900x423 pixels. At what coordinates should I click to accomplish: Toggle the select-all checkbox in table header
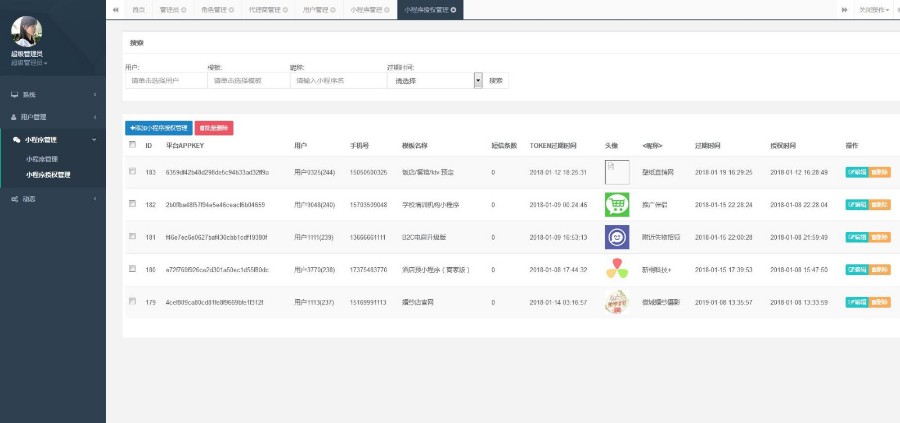coord(132,145)
